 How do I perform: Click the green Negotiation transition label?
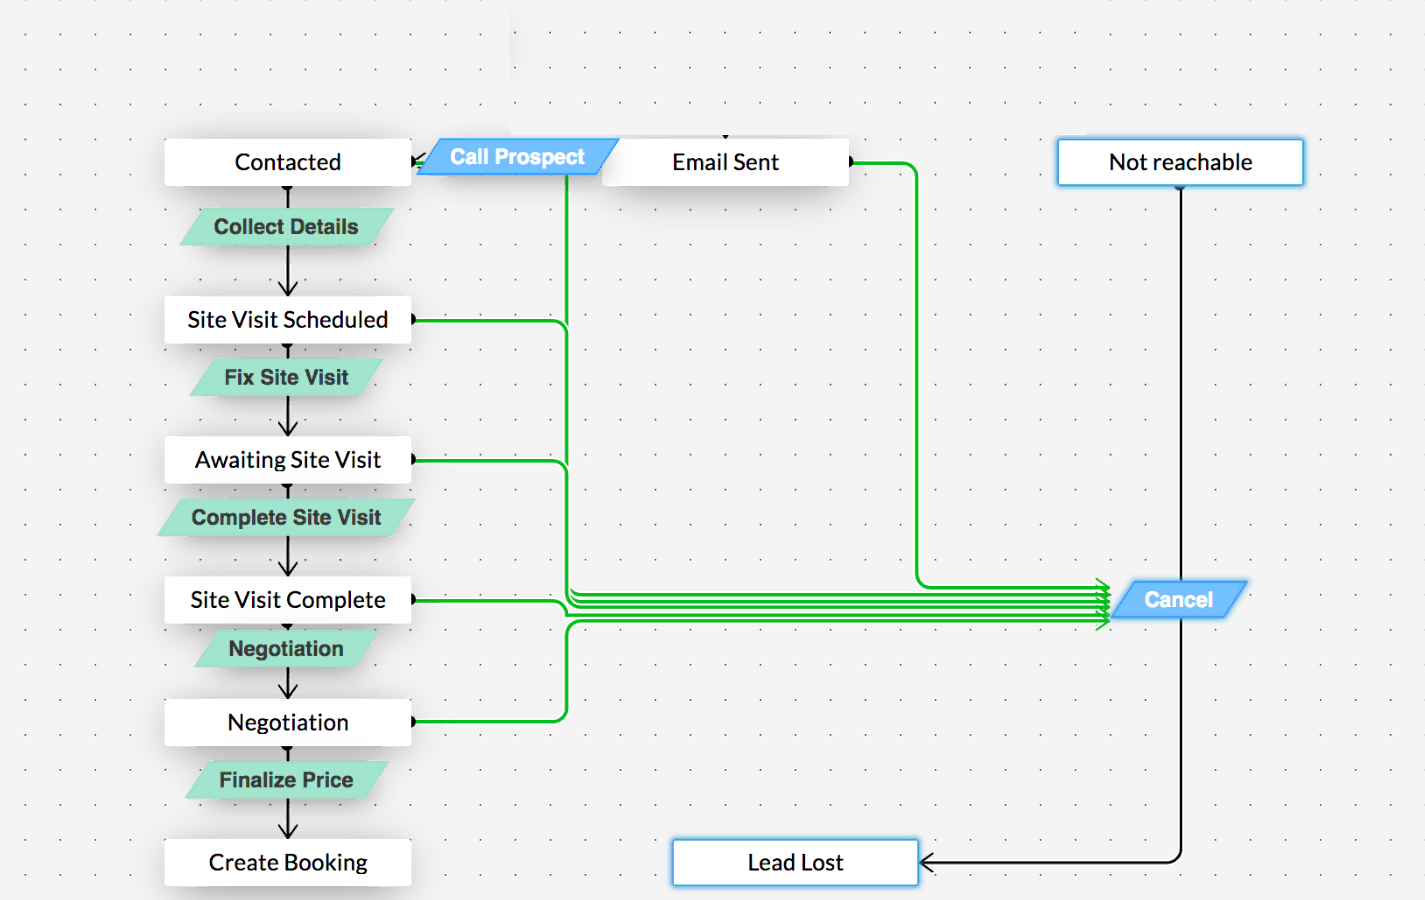pos(286,648)
